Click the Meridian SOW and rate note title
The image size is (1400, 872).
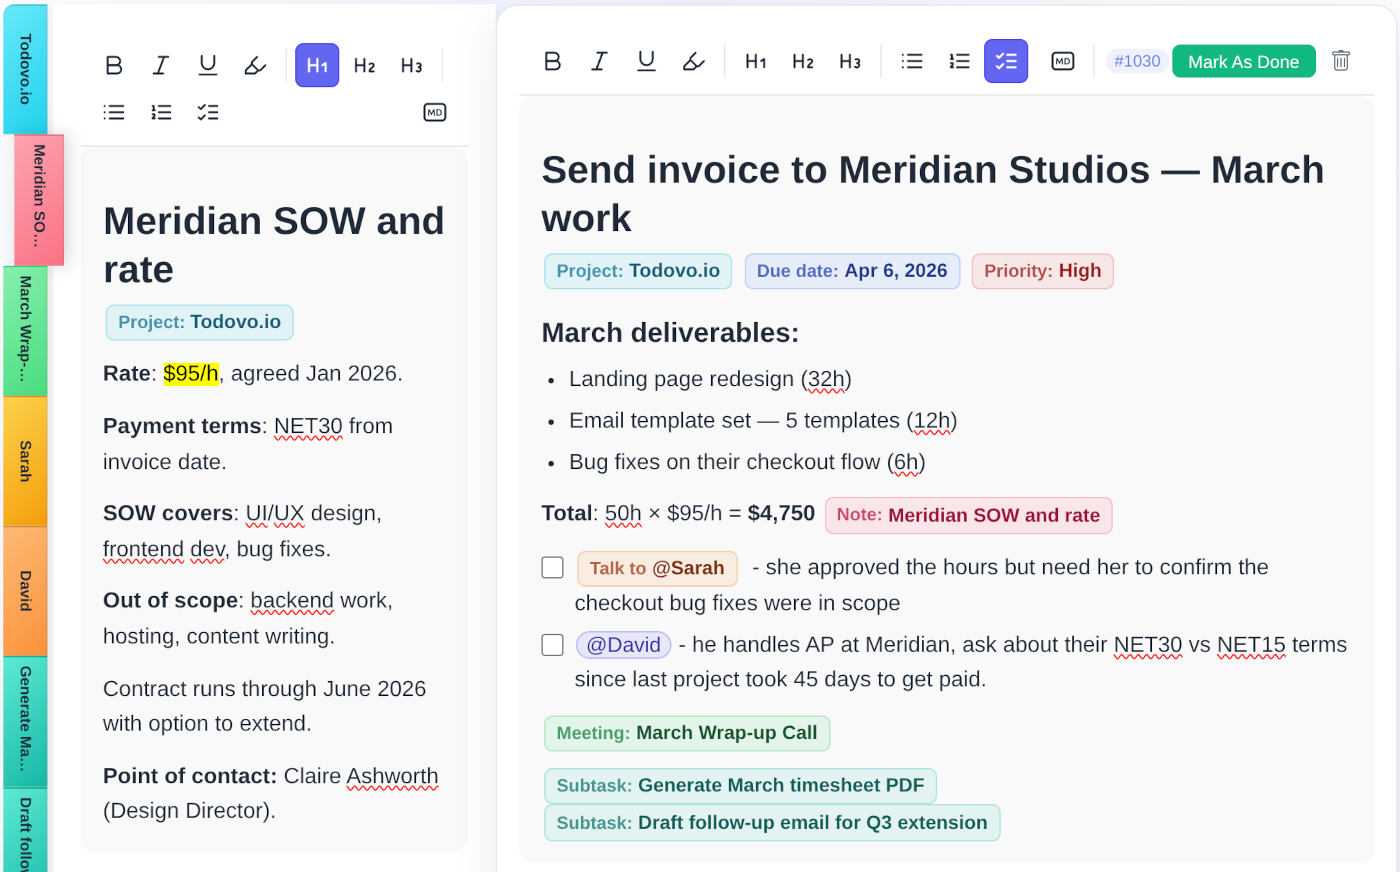(x=273, y=245)
